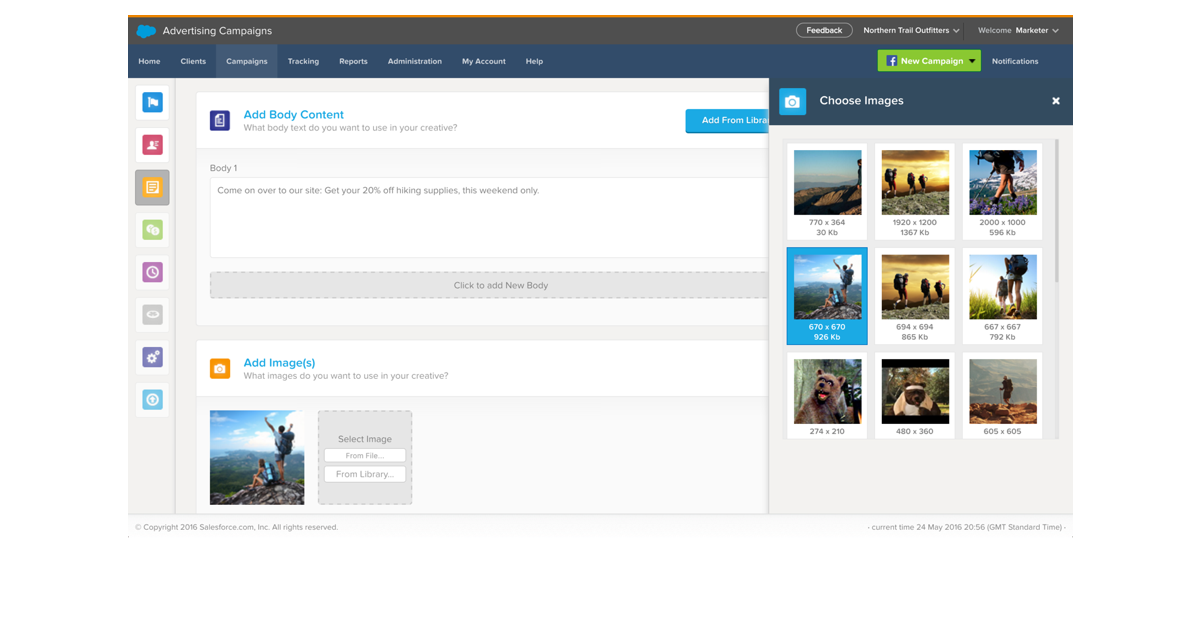Expand the Northern Trail Outfitters dropdown
The image size is (1200, 640).
pyautogui.click(x=911, y=31)
